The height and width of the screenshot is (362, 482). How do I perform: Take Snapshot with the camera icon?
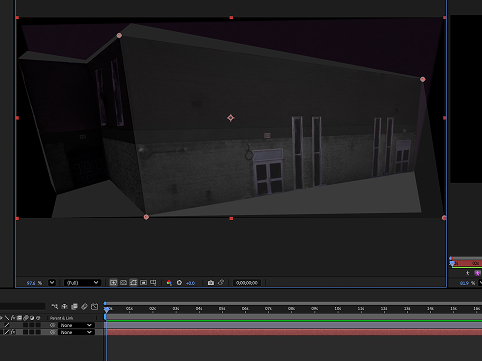[211, 283]
